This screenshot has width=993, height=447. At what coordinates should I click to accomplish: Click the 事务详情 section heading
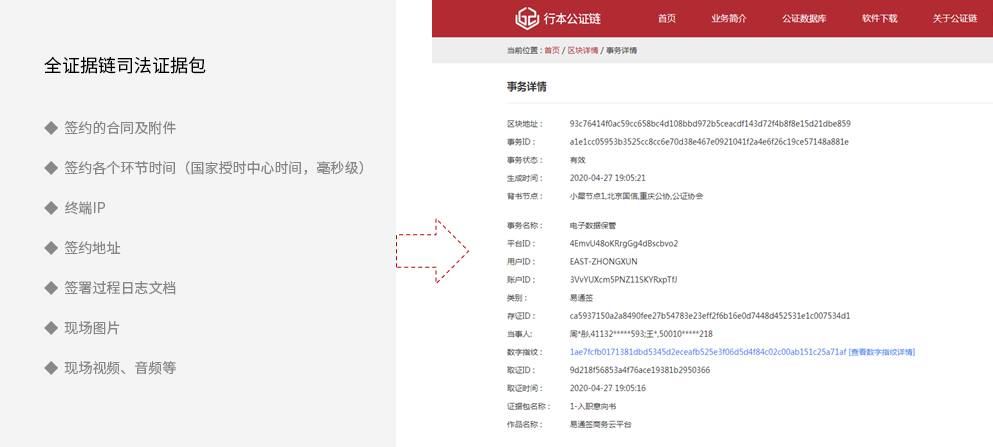(x=527, y=87)
